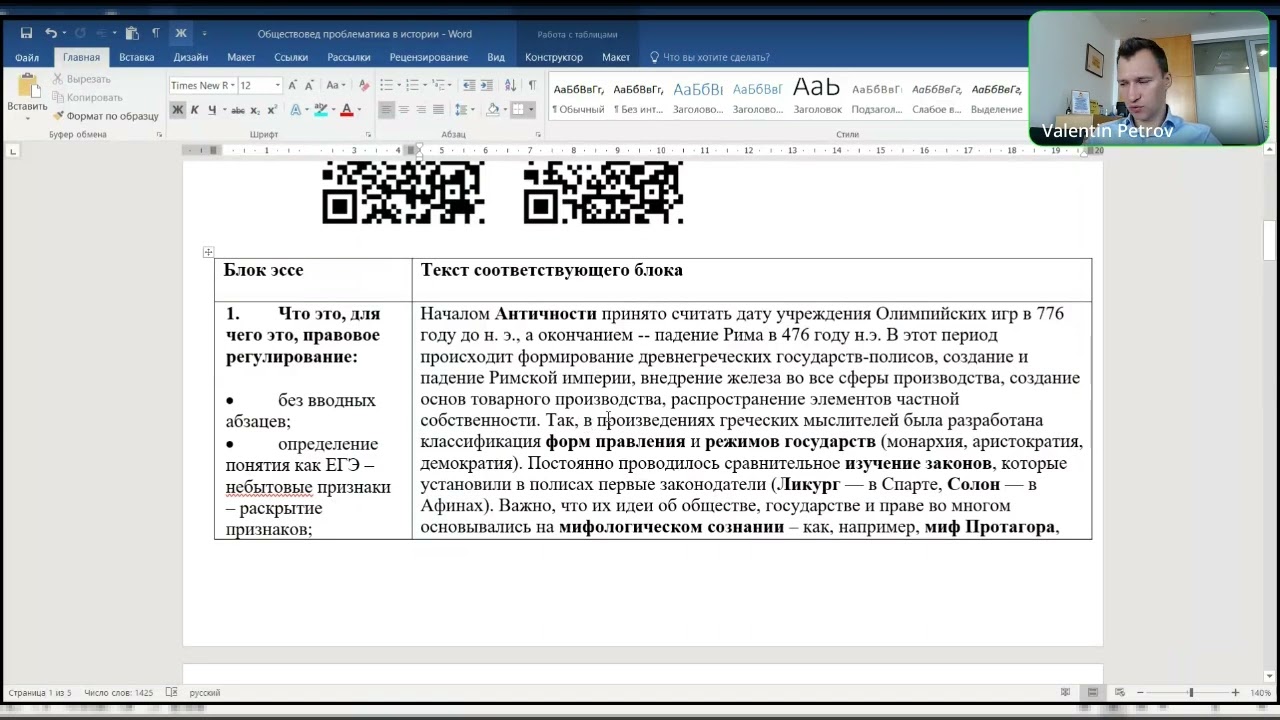Clear all formatting with the eraser icon
The height and width of the screenshot is (720, 1280).
(x=364, y=85)
